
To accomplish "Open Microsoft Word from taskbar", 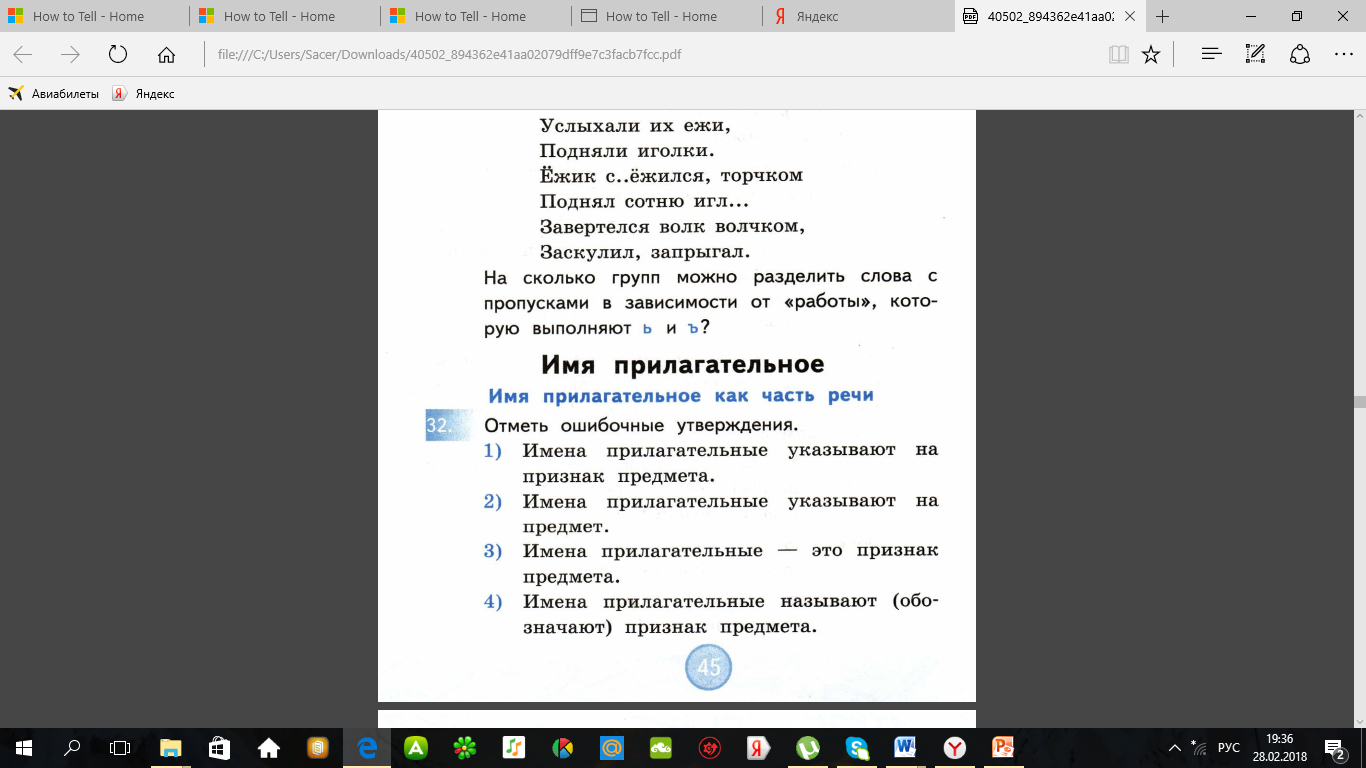I will tap(905, 747).
